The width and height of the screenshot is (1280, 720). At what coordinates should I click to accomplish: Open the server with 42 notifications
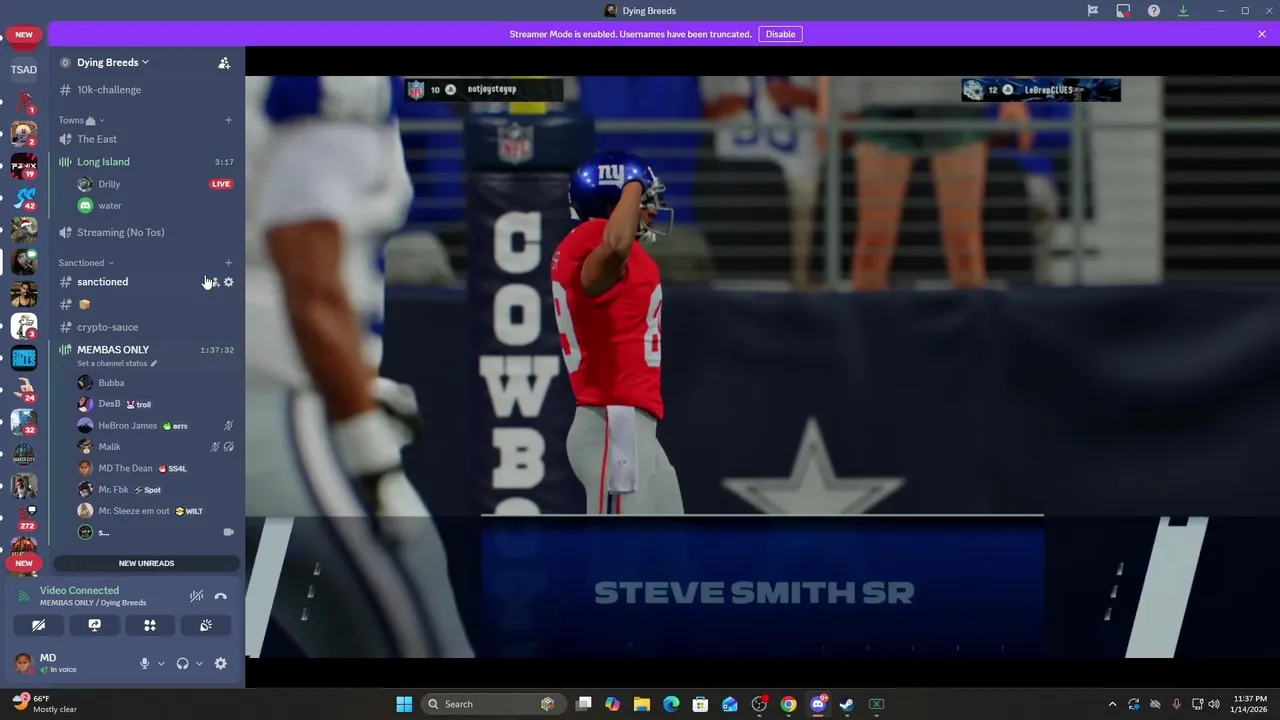(x=24, y=197)
